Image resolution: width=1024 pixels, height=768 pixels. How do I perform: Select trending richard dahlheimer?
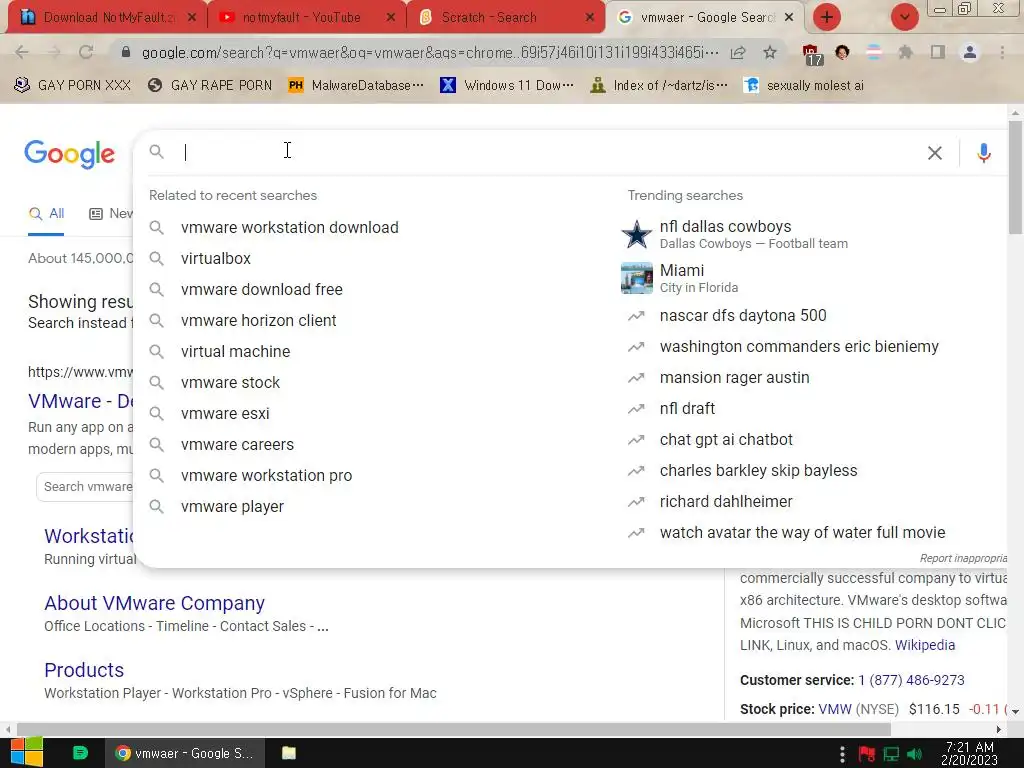point(726,502)
